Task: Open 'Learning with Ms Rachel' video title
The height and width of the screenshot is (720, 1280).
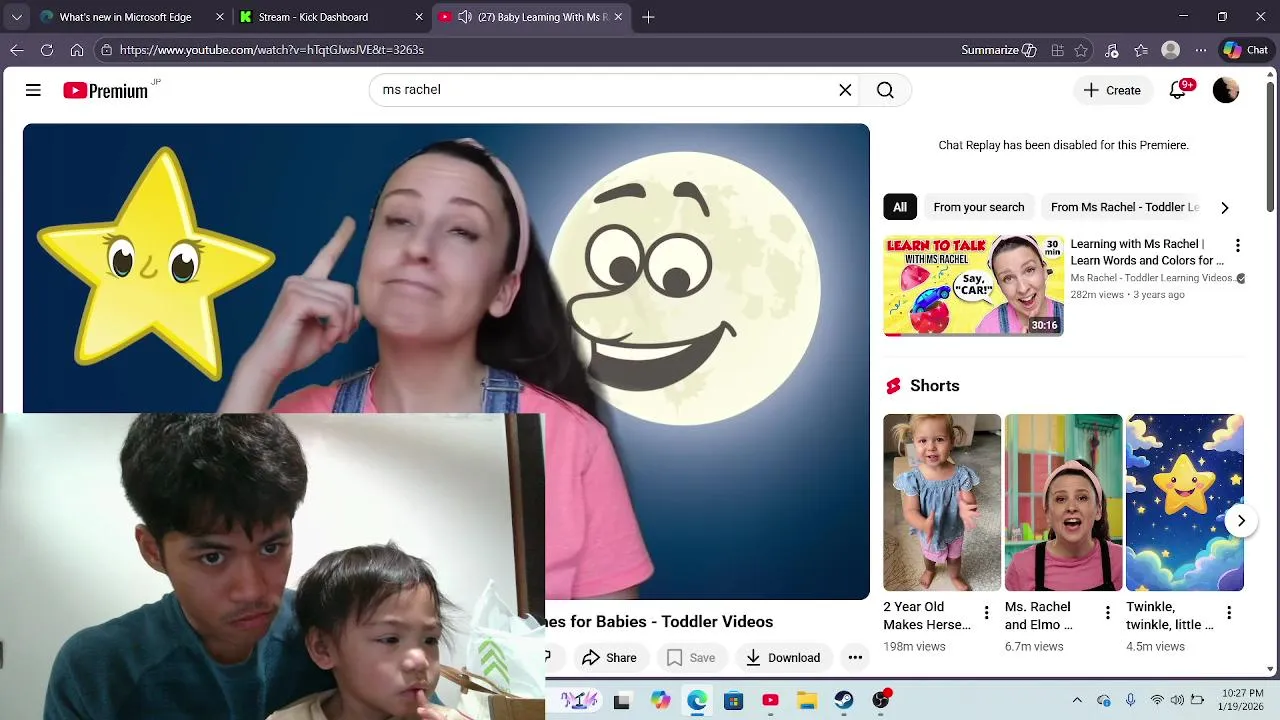Action: (x=1147, y=252)
